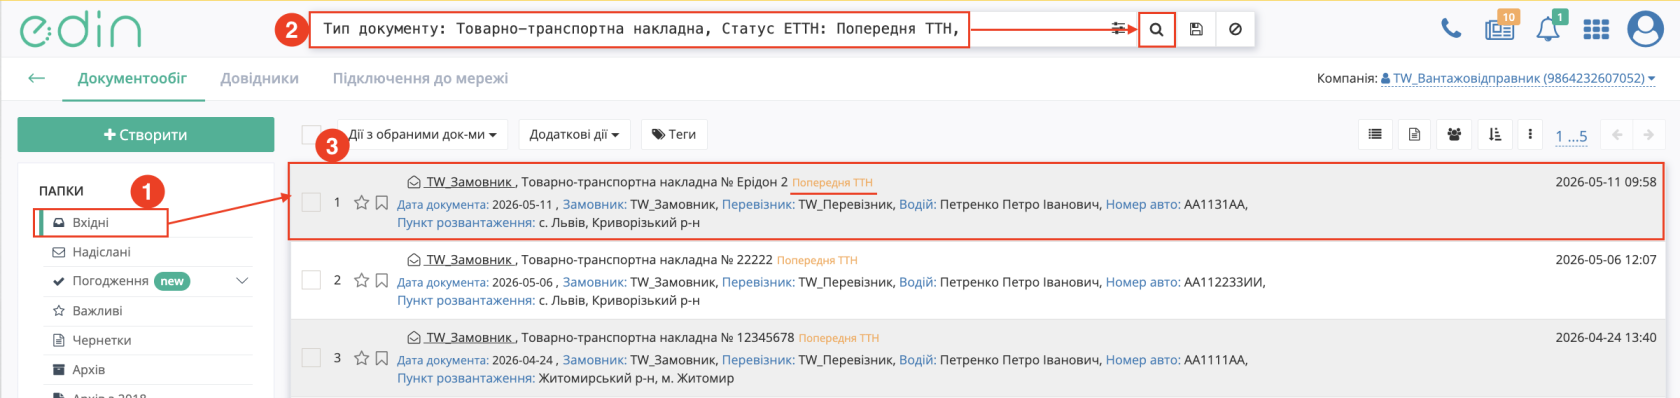
Task: Switch to the Документообіг tab
Action: (132, 78)
